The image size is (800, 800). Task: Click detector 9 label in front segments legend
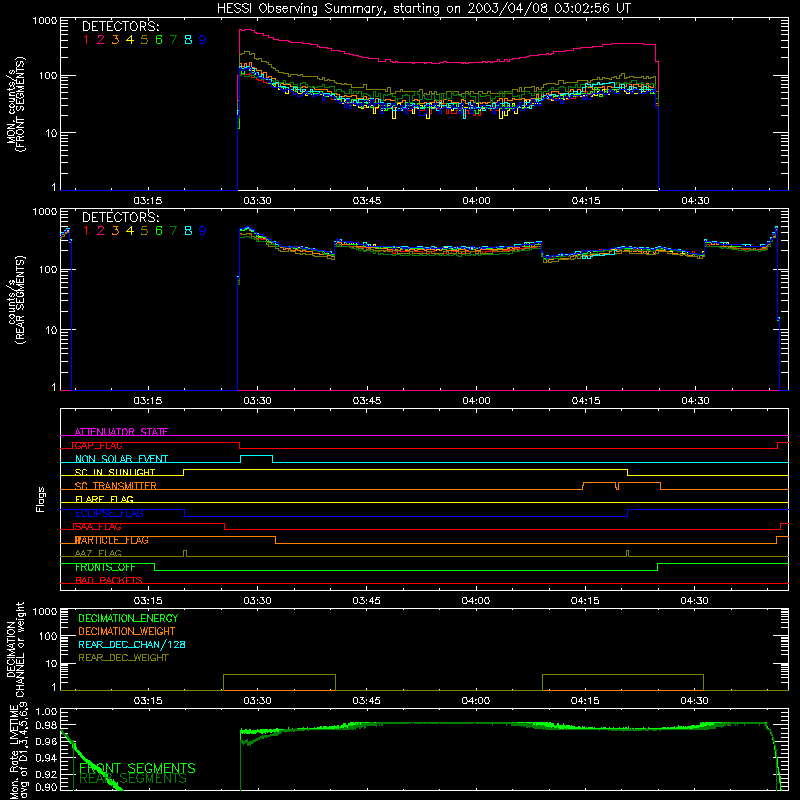coord(203,40)
